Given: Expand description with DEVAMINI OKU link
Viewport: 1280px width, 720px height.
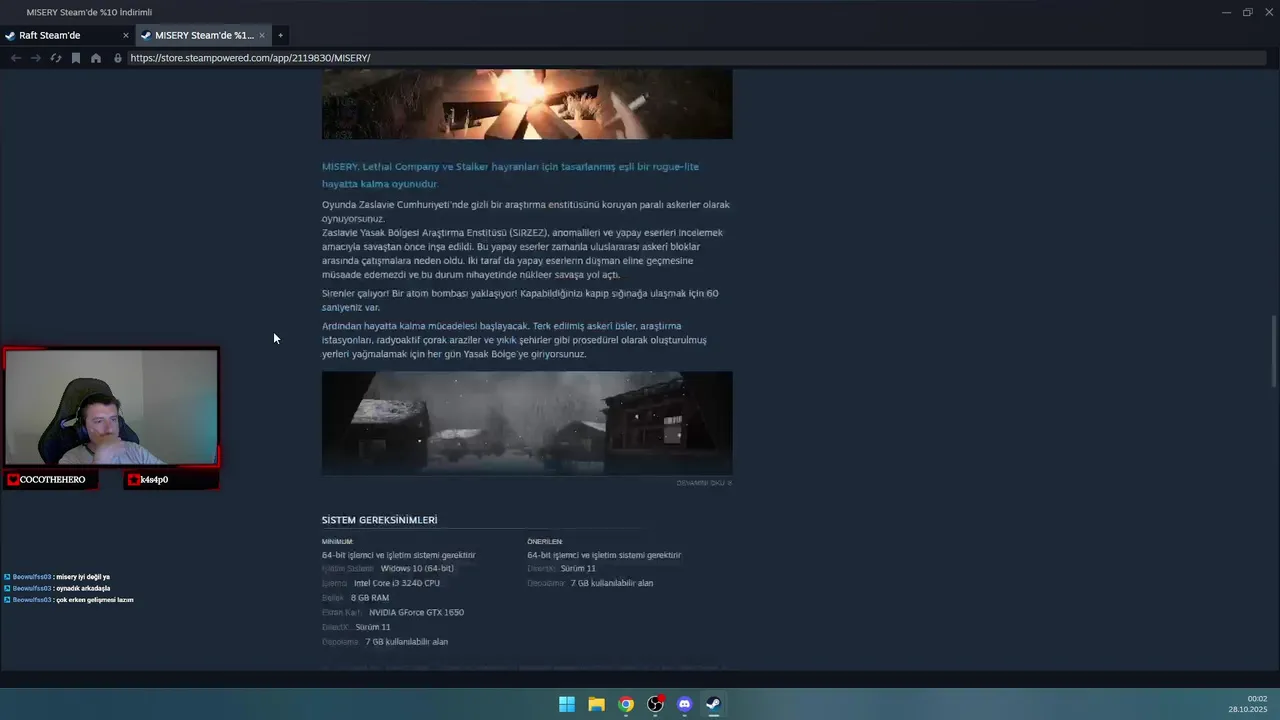Looking at the screenshot, I should [704, 483].
